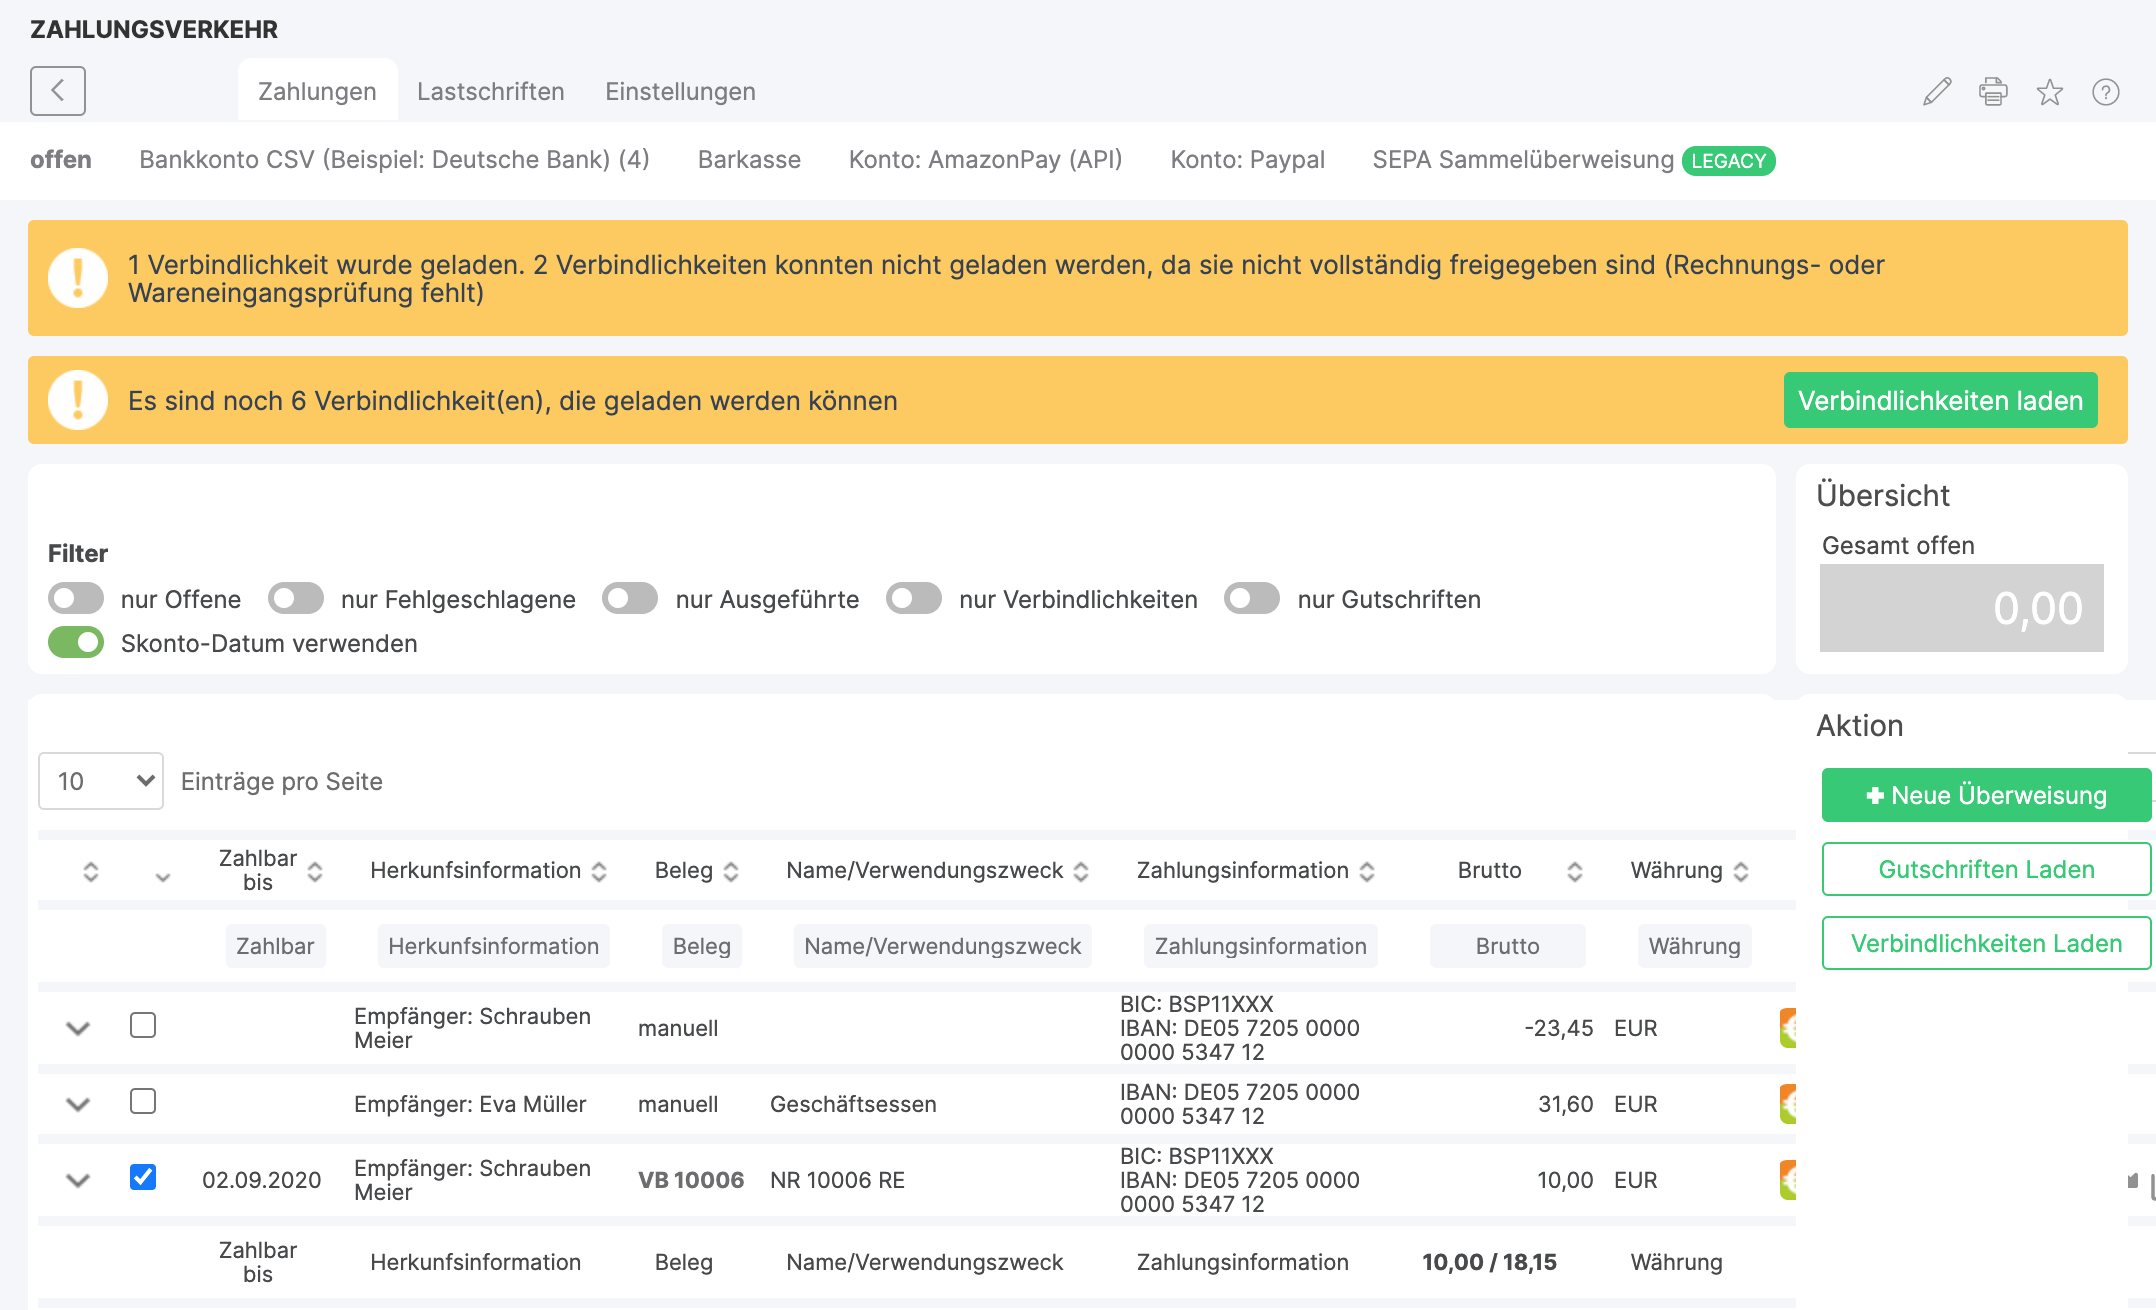This screenshot has height=1310, width=2156.
Task: Click action icon in the -23,45 row
Action: point(1788,1028)
